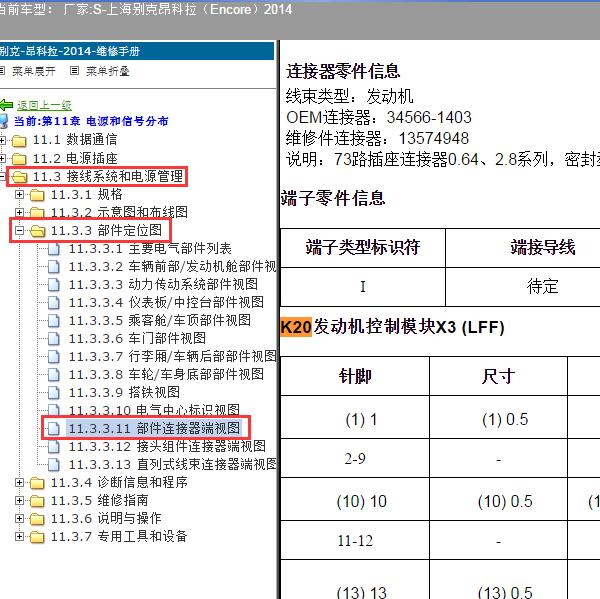The height and width of the screenshot is (599, 600).
Task: Open 11.3.3.9 搭铁视图
Action: coord(124,392)
